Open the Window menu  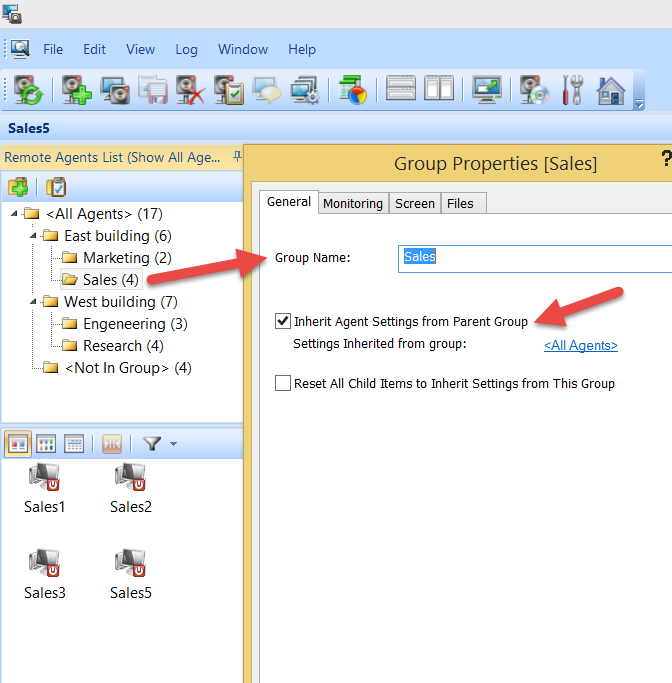243,49
